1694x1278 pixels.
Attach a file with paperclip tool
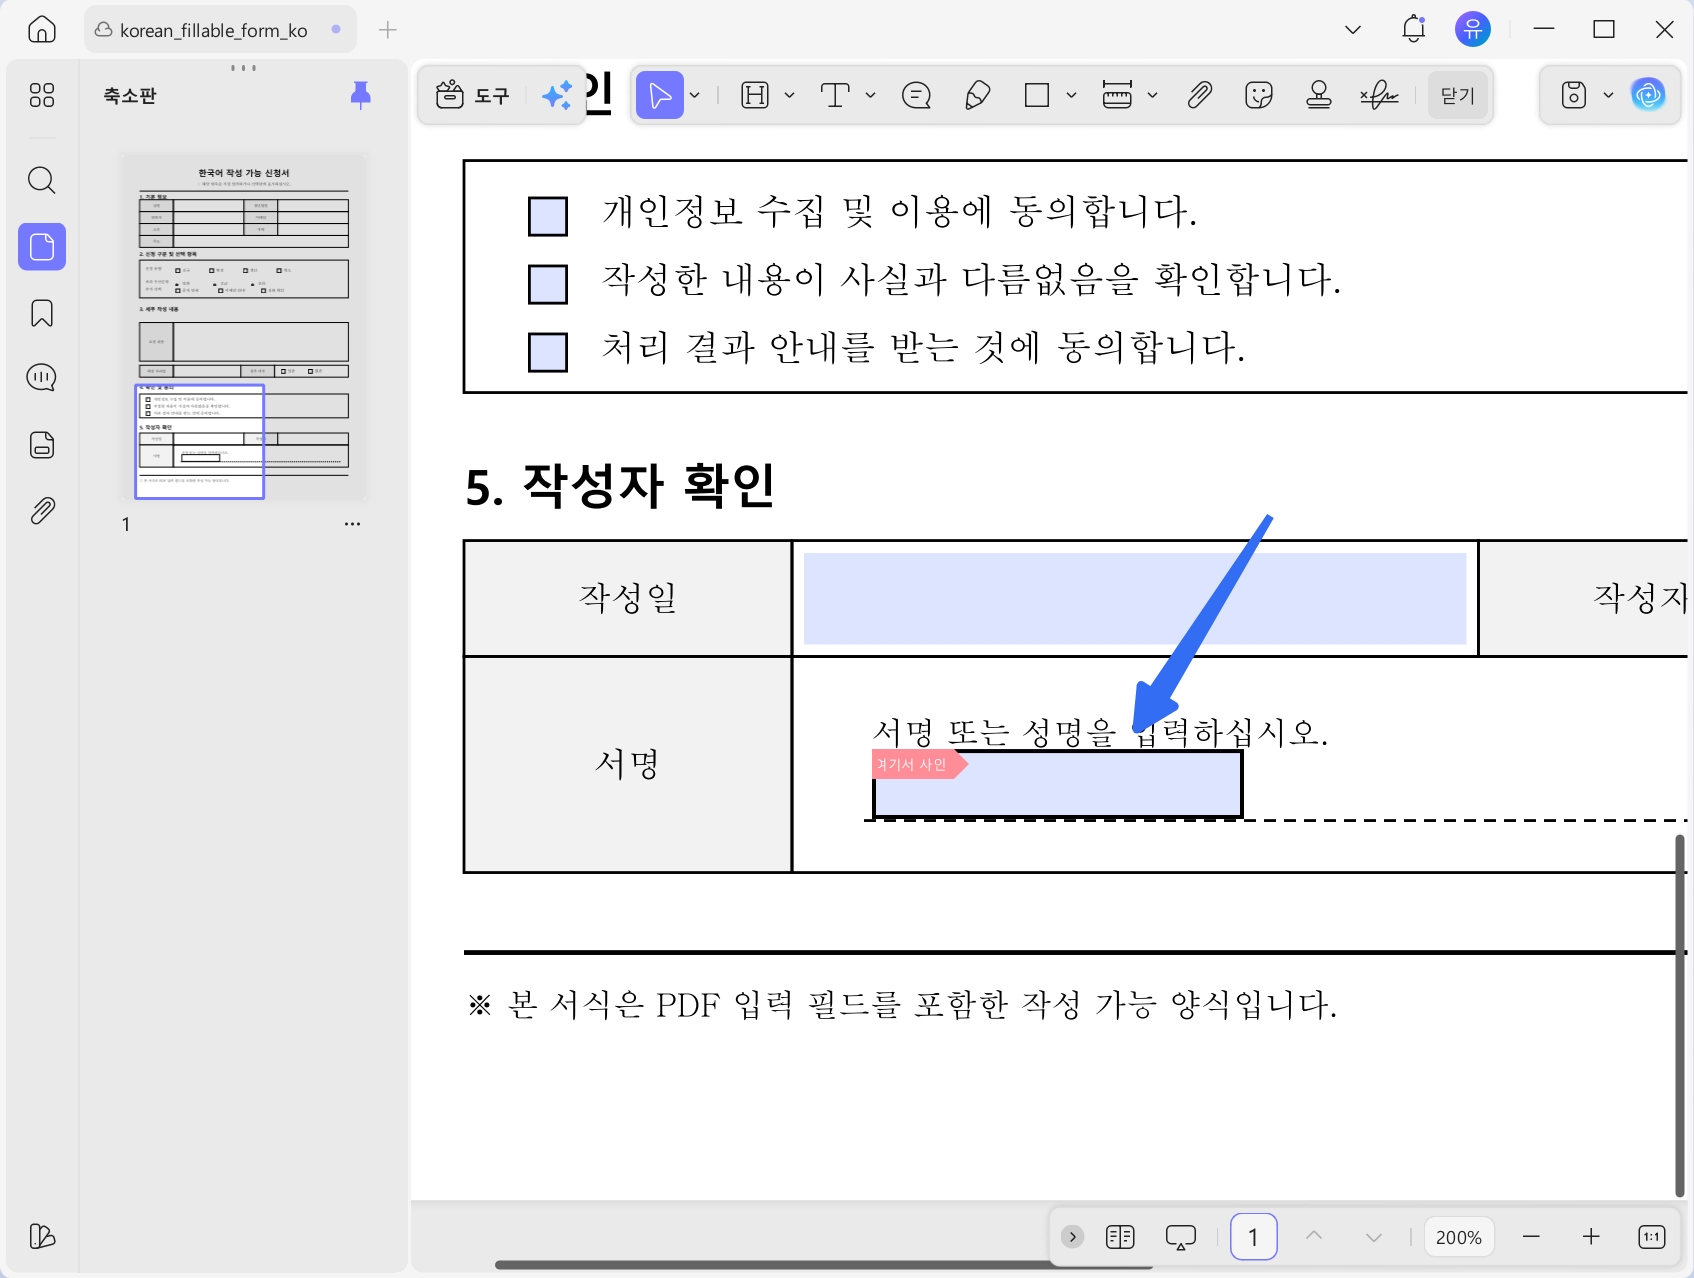[1199, 96]
